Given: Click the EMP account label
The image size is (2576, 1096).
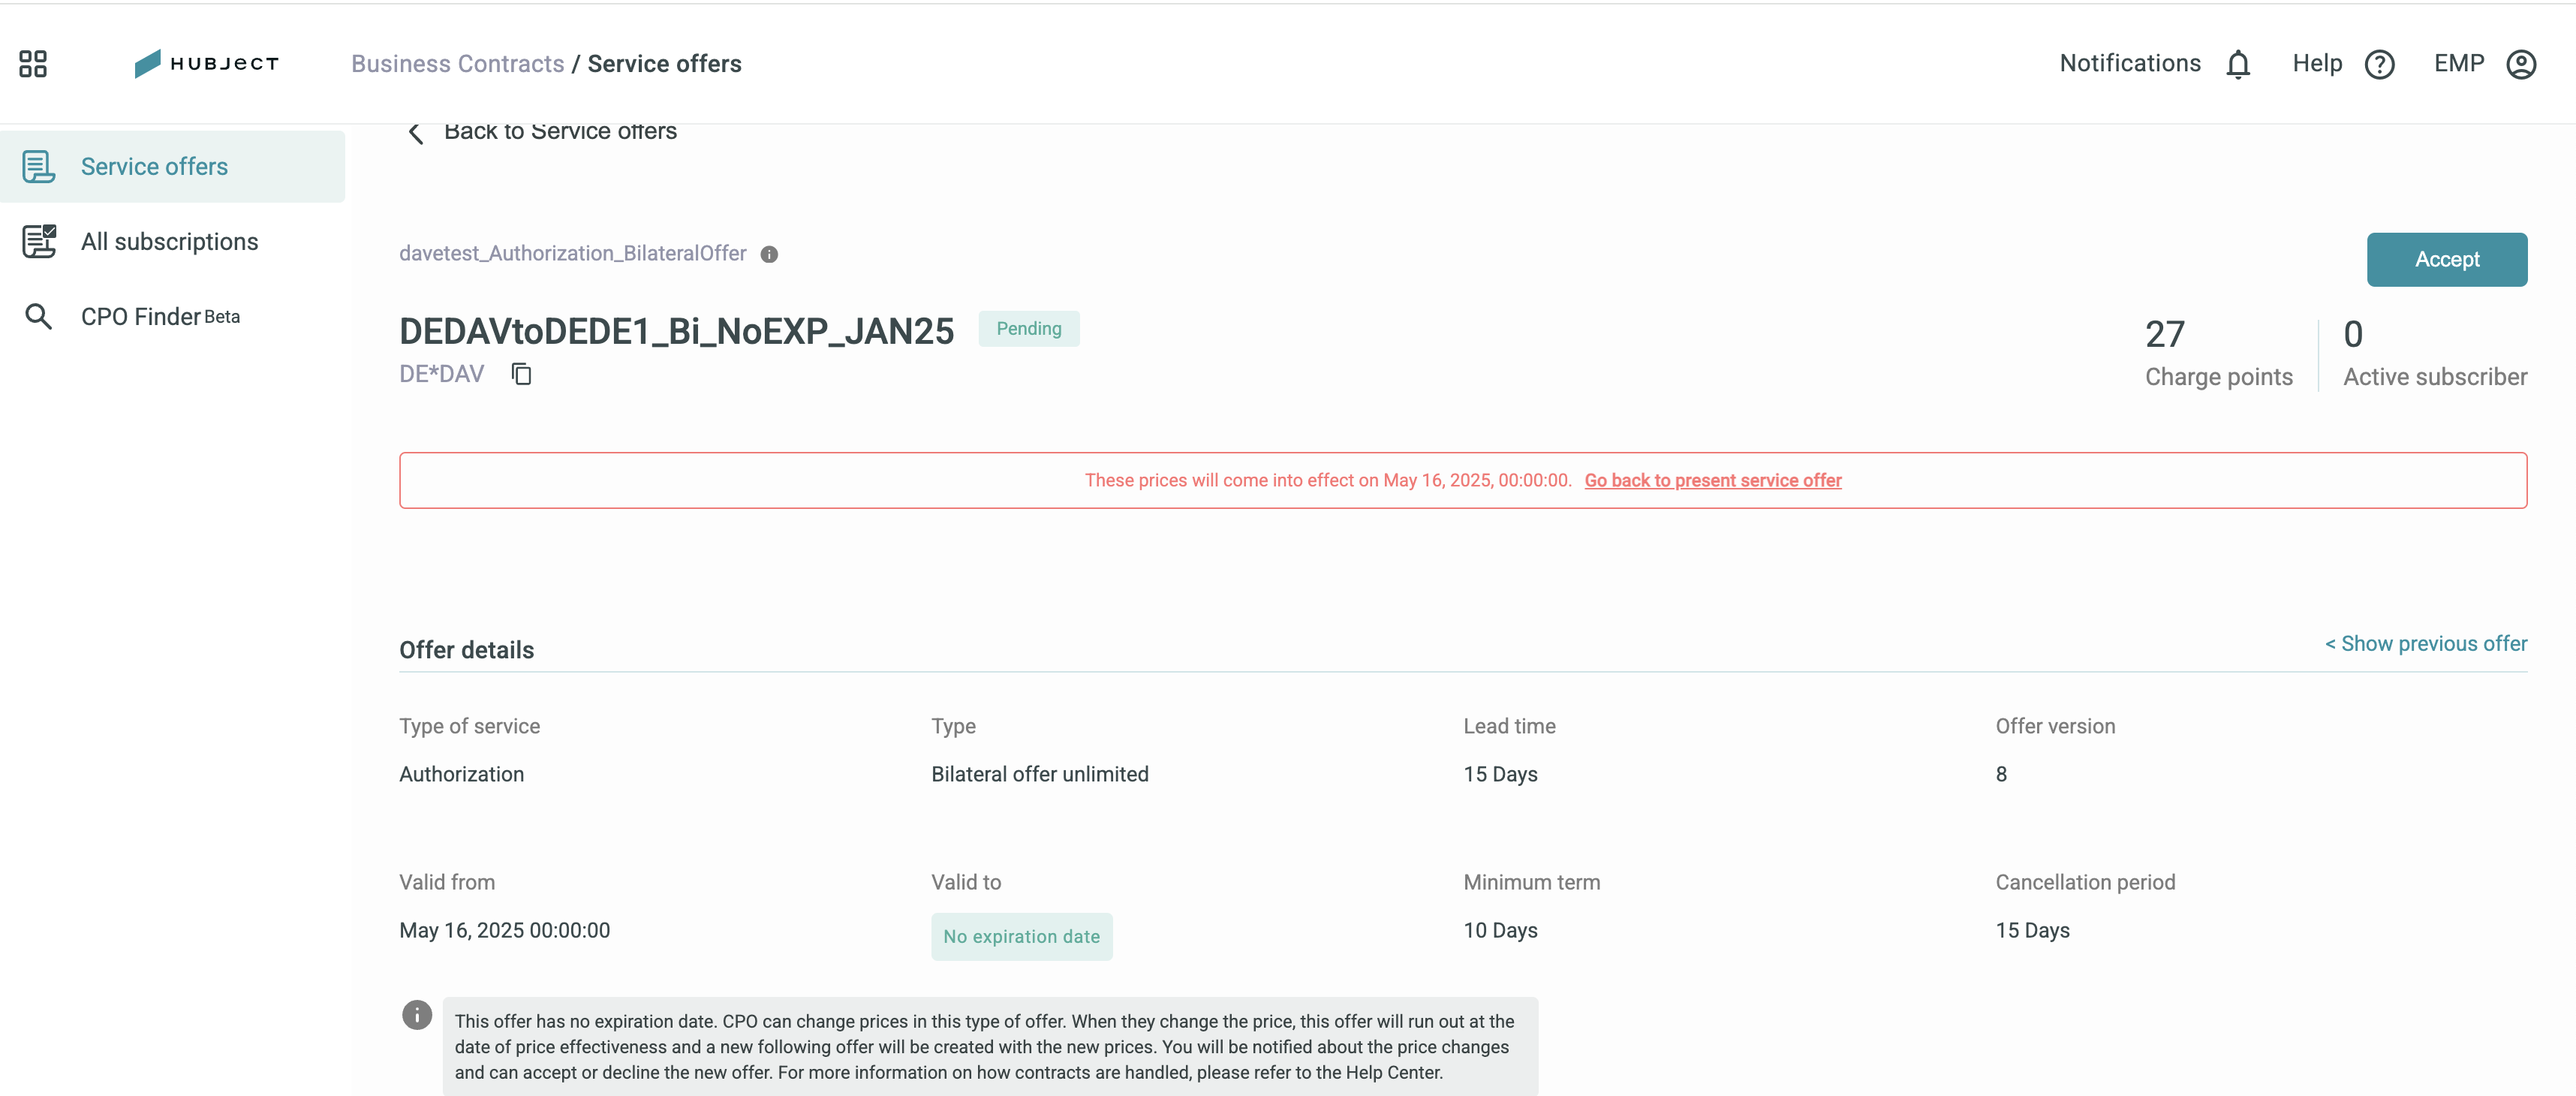Looking at the screenshot, I should [x=2458, y=64].
